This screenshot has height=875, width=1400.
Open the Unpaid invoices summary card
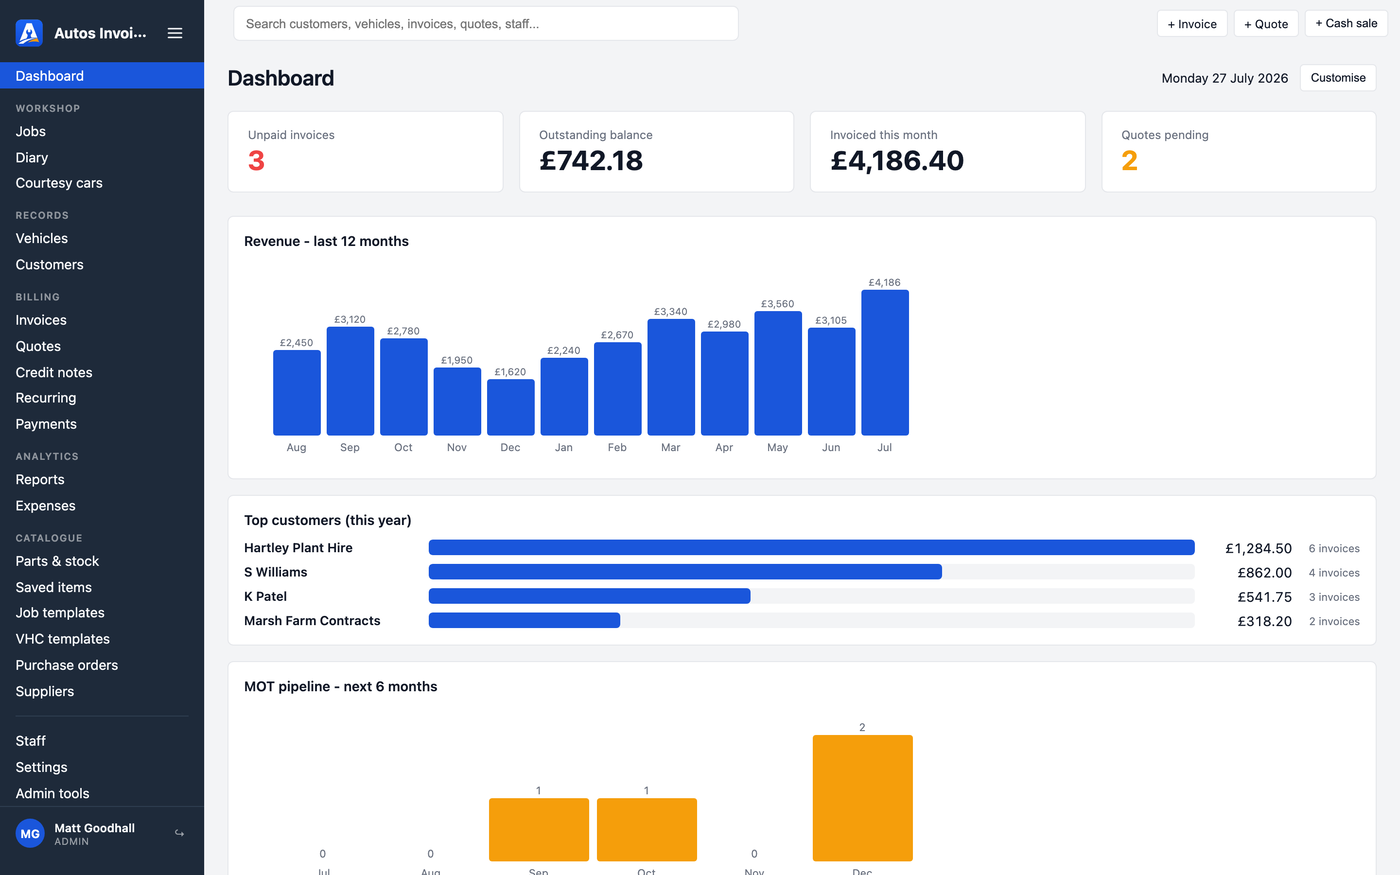[365, 152]
